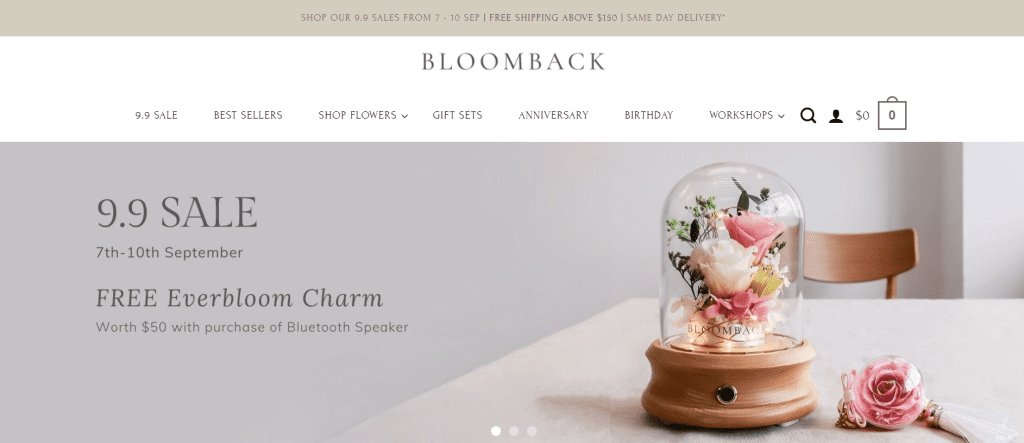Open the Birthday category link

[x=648, y=115]
